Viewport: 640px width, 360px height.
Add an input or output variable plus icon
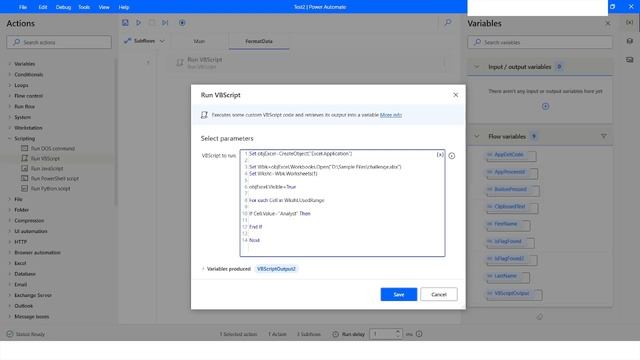pyautogui.click(x=545, y=106)
